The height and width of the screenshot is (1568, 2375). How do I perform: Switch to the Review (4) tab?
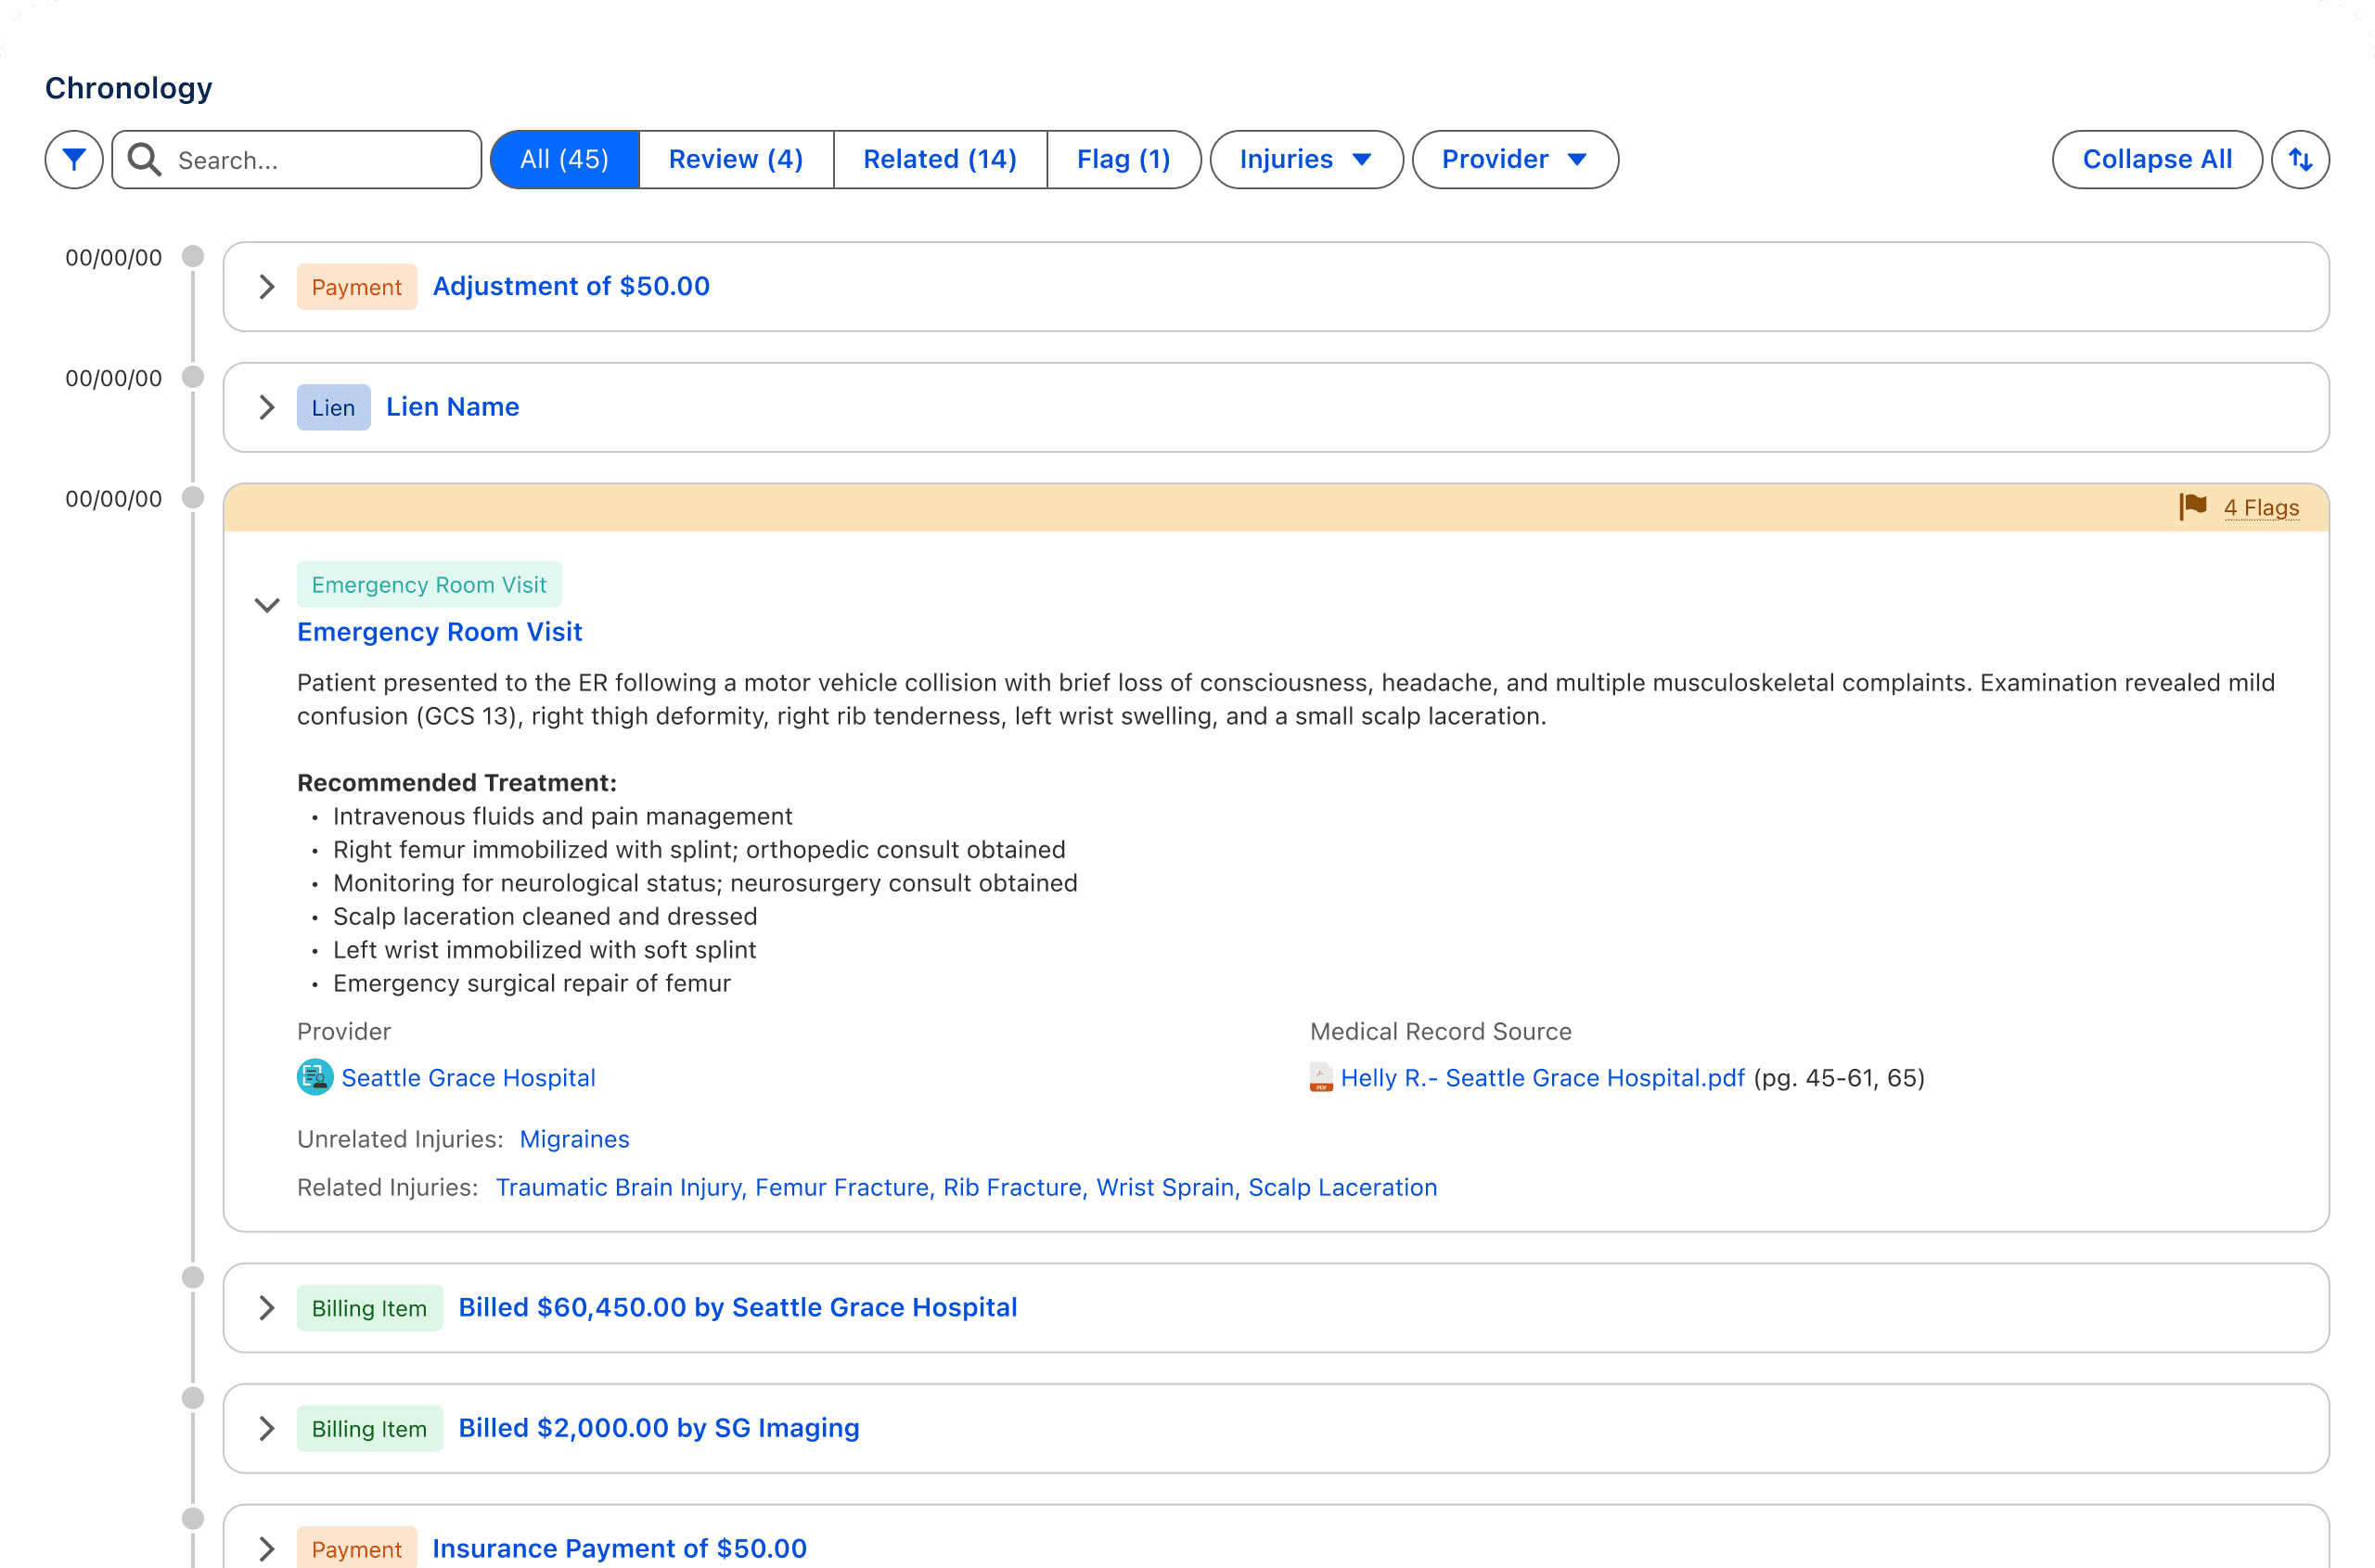(x=735, y=159)
